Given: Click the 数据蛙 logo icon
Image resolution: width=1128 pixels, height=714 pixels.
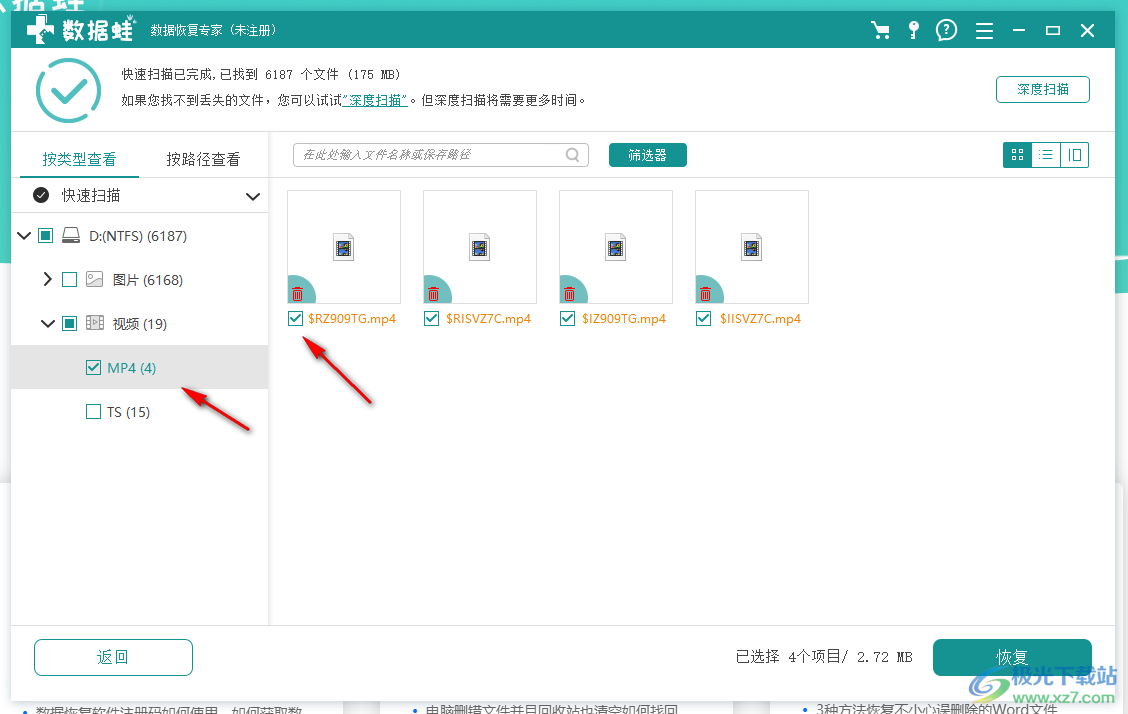Looking at the screenshot, I should click(40, 30).
